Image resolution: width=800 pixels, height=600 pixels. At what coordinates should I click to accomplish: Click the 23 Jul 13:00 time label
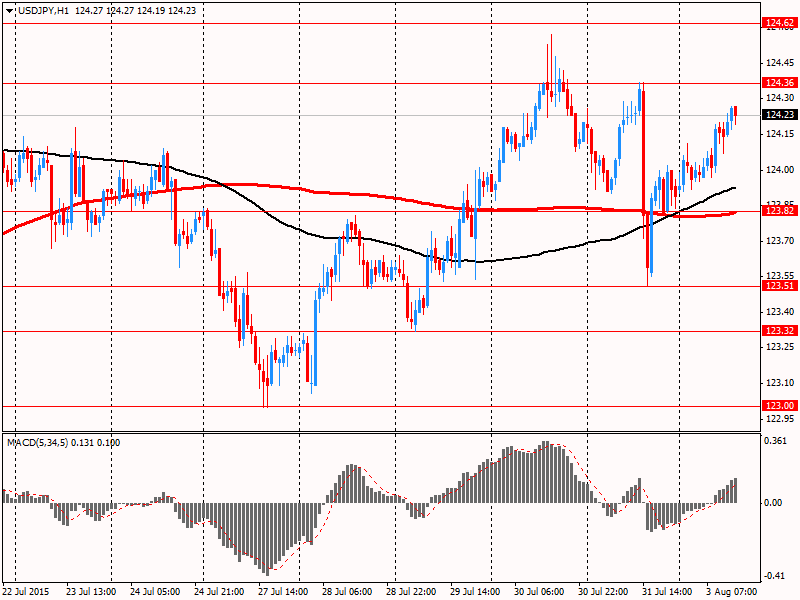point(91,592)
